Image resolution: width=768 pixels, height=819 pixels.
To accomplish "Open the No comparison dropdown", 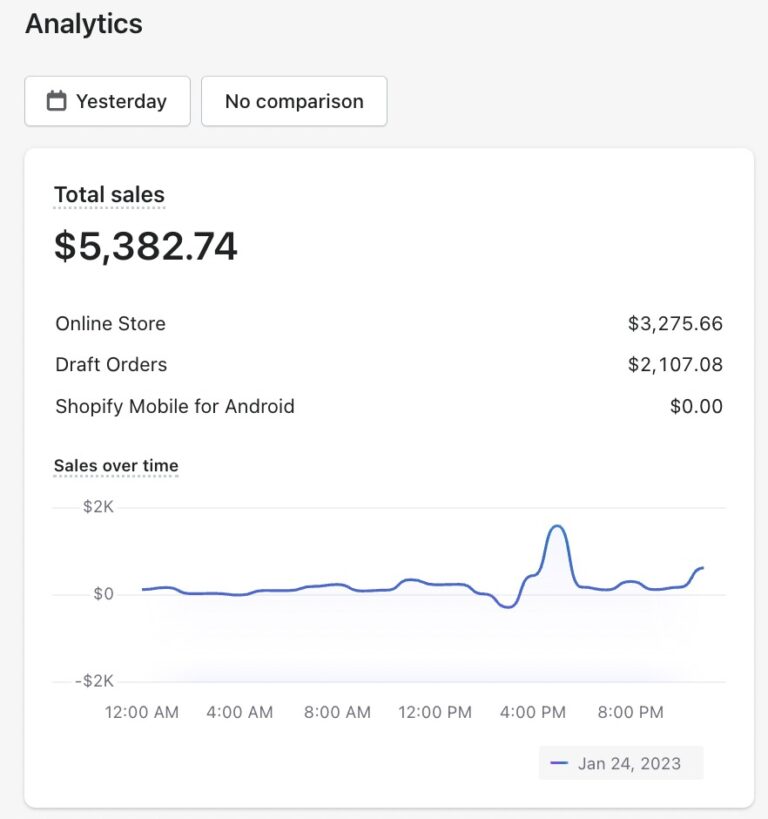I will tap(294, 101).
